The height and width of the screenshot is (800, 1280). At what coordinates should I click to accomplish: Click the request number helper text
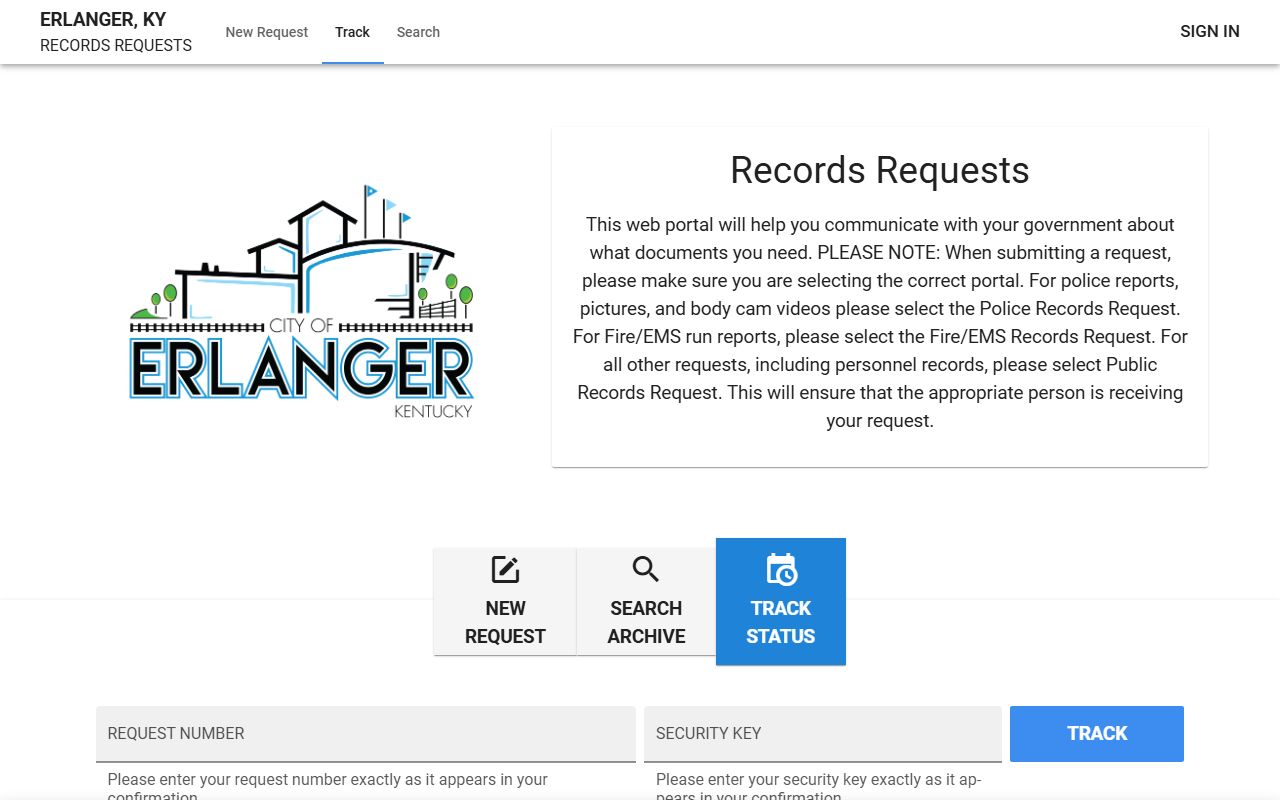tap(328, 787)
